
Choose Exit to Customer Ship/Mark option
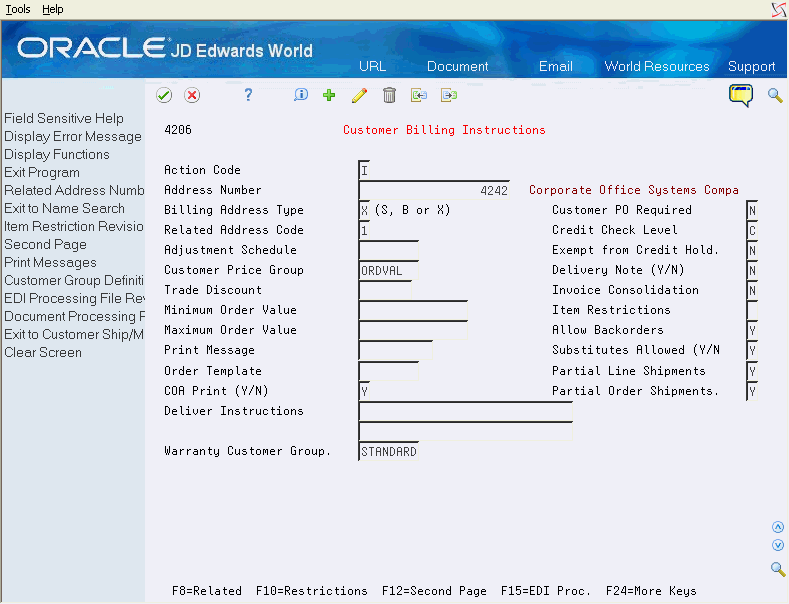pyautogui.click(x=74, y=334)
